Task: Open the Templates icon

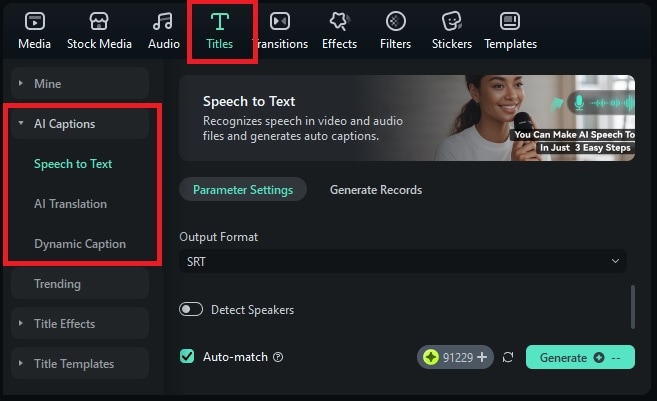Action: [x=510, y=21]
